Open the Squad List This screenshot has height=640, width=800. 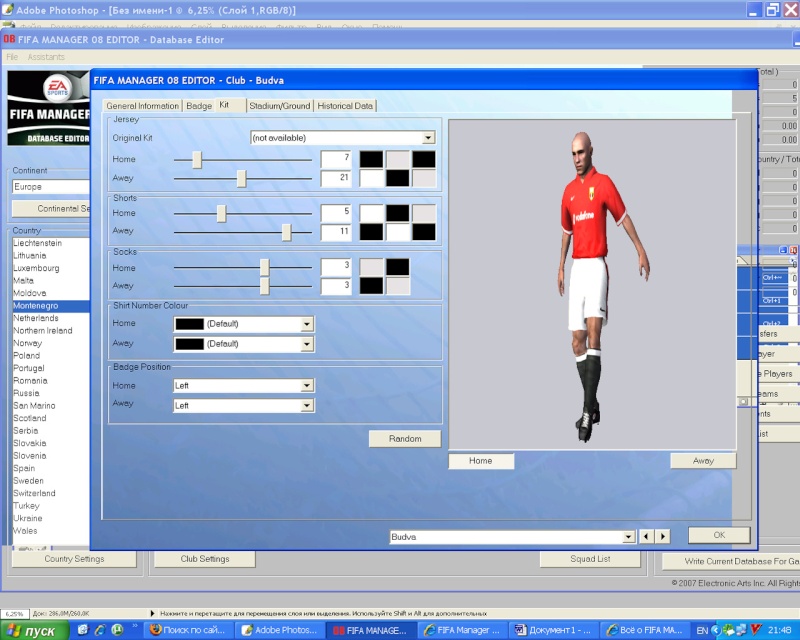[x=590, y=559]
